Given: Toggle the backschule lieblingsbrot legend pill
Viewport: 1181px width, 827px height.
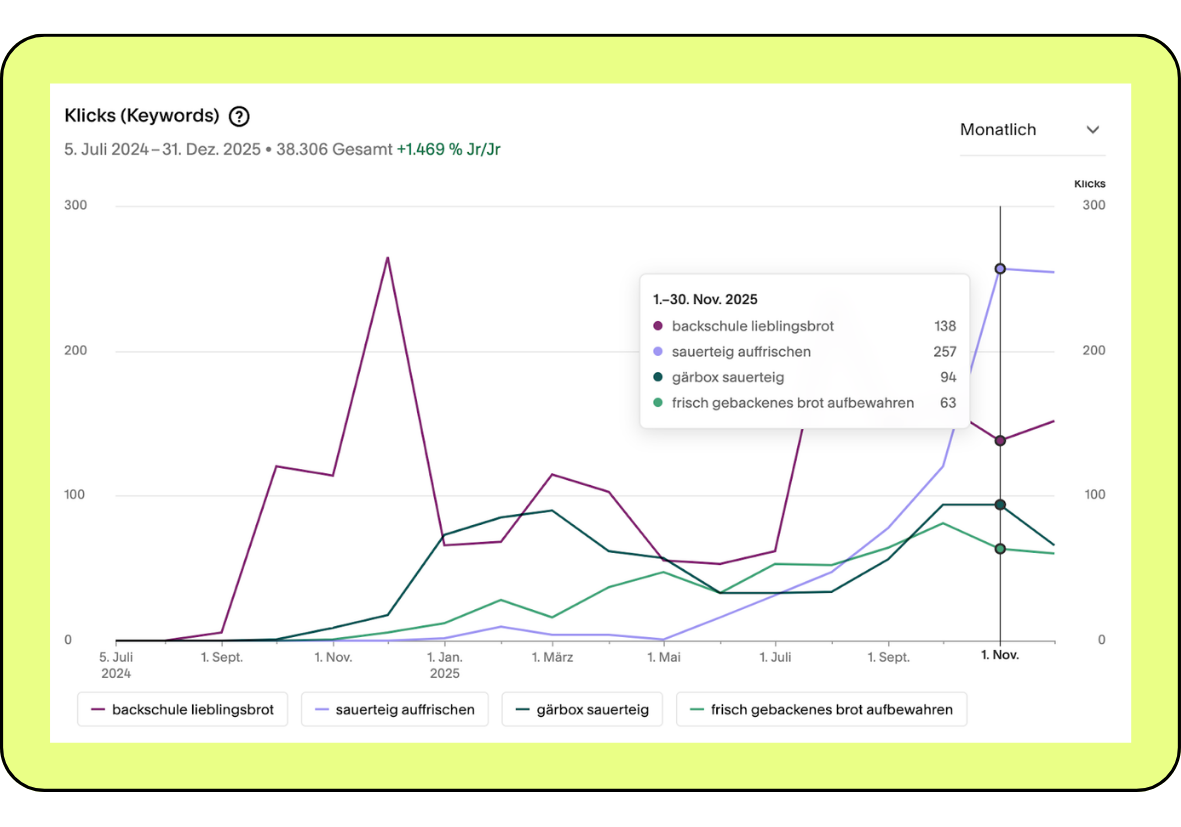Looking at the screenshot, I should coord(182,709).
